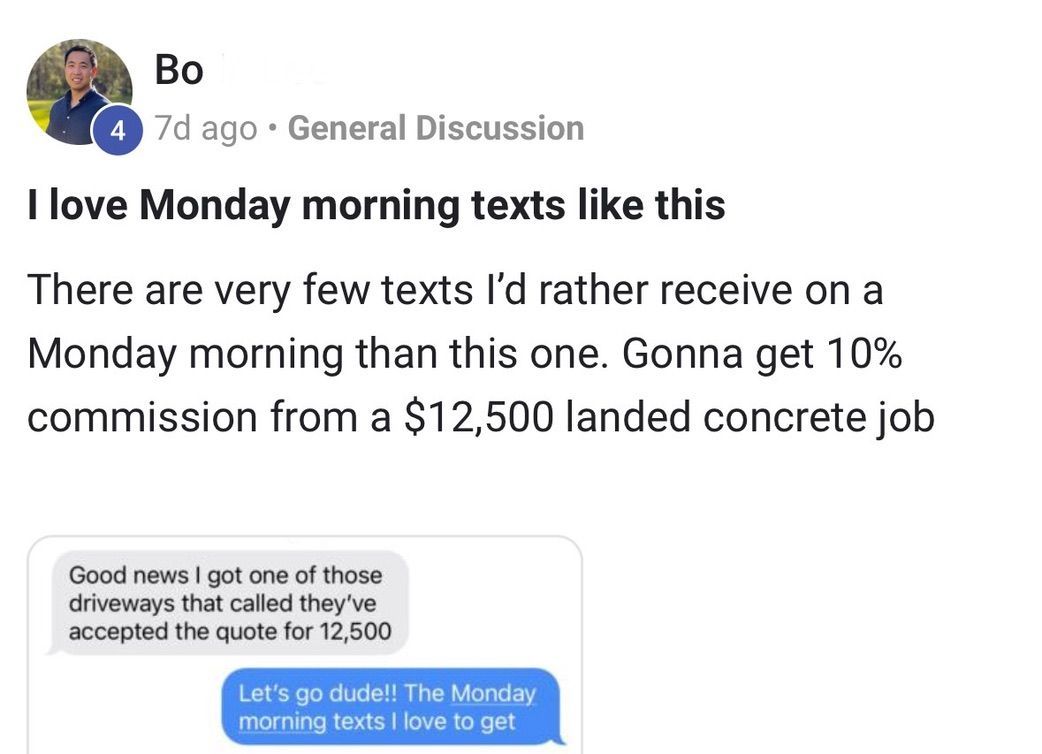The width and height of the screenshot is (1042, 754).
Task: Open the post title about Monday morning texts
Action: 376,205
